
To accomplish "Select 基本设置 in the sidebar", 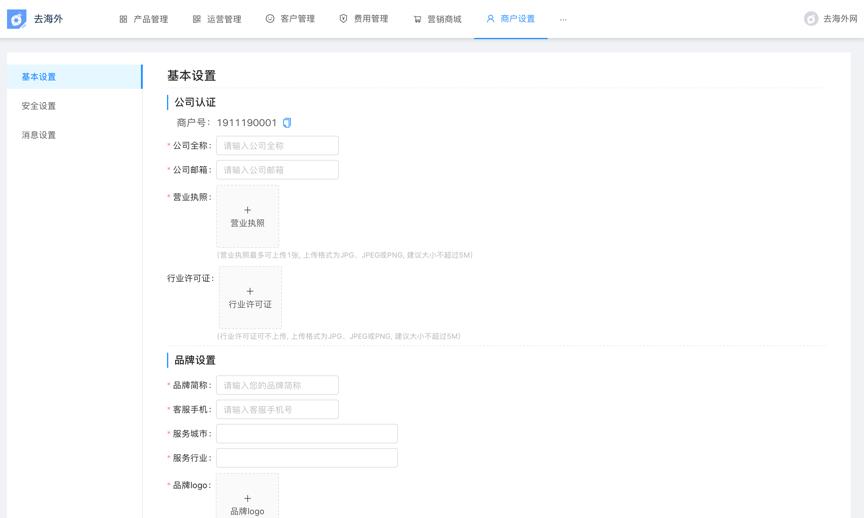I will [74, 77].
